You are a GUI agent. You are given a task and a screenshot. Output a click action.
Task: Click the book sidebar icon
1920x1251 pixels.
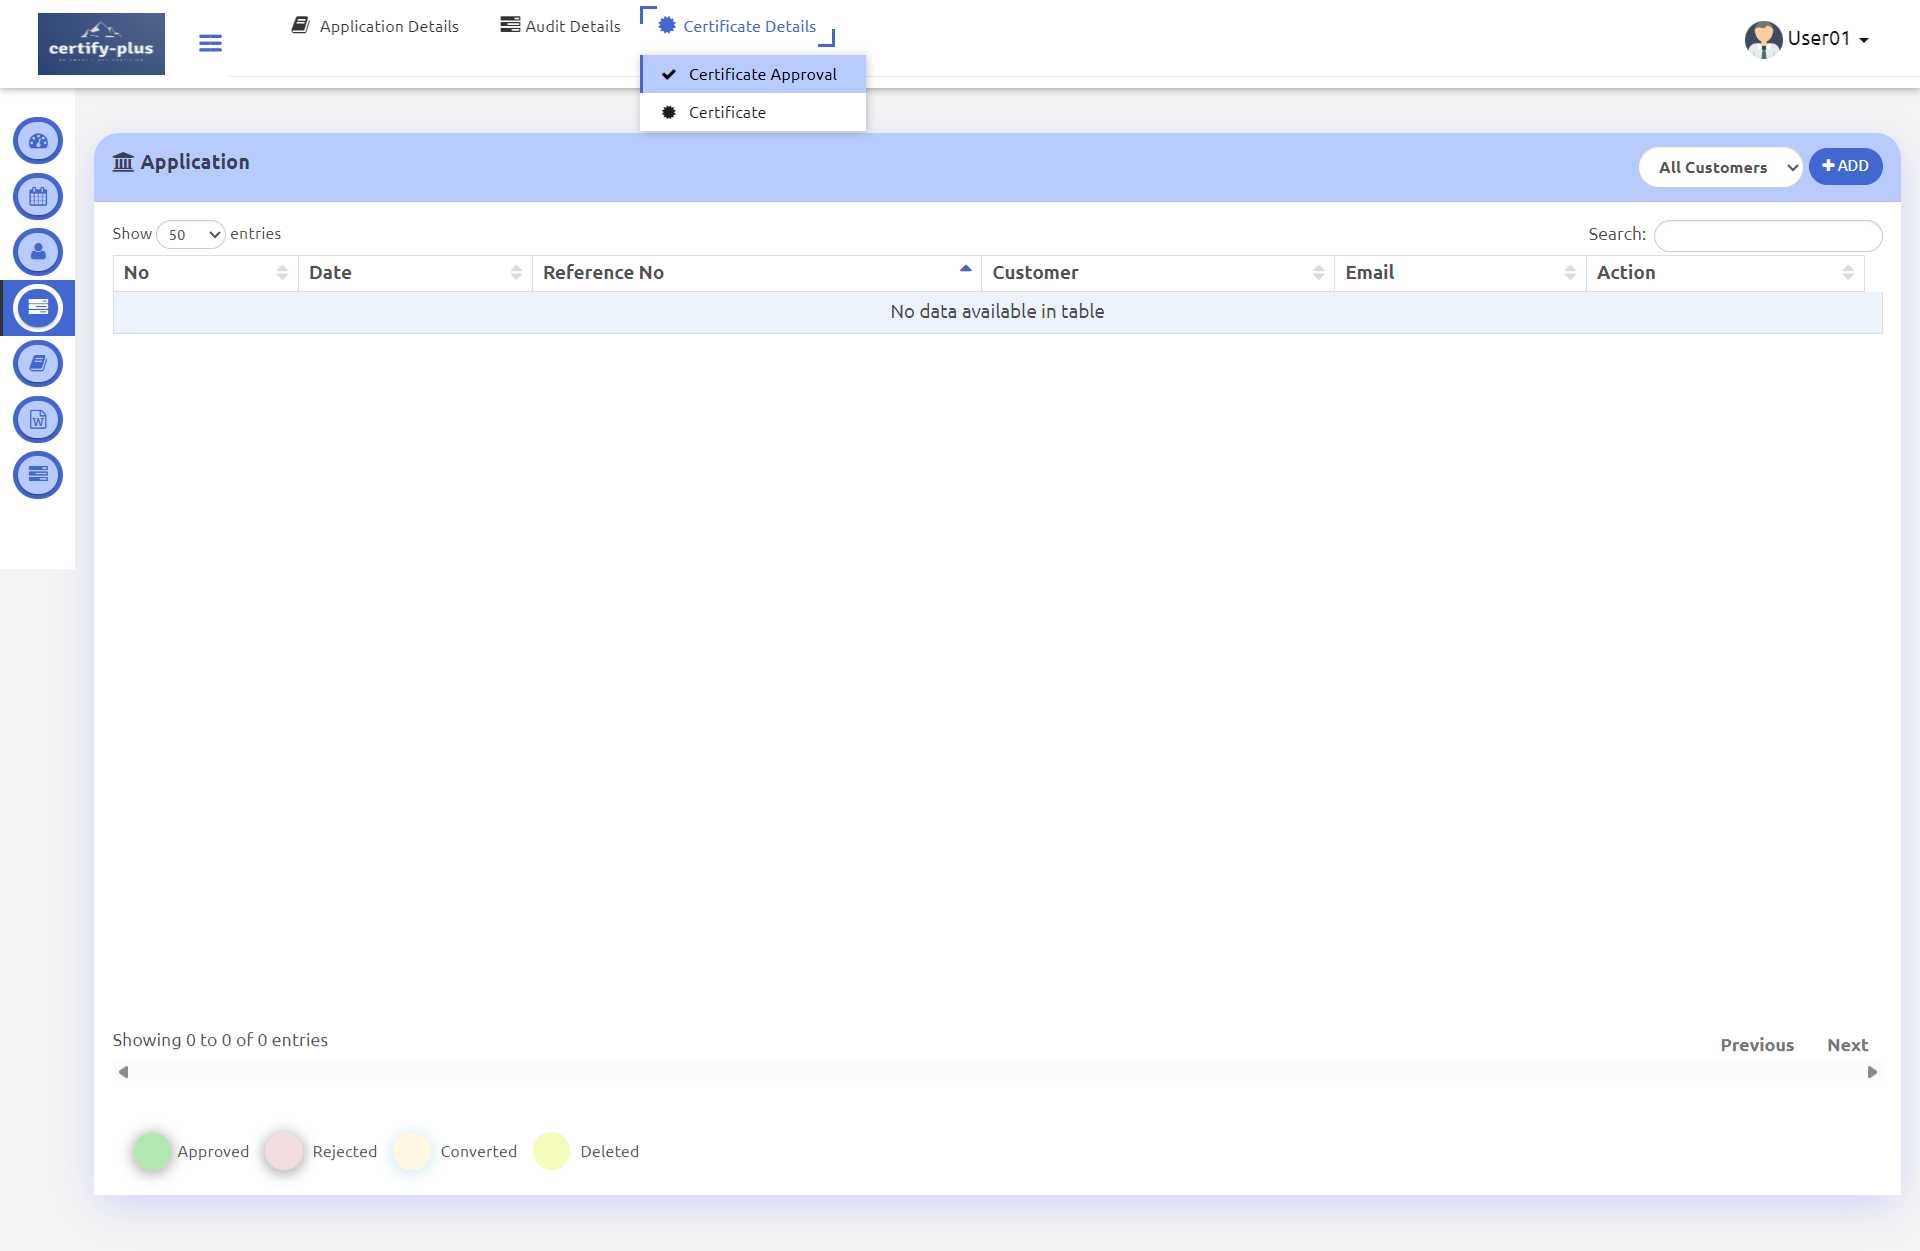[38, 364]
